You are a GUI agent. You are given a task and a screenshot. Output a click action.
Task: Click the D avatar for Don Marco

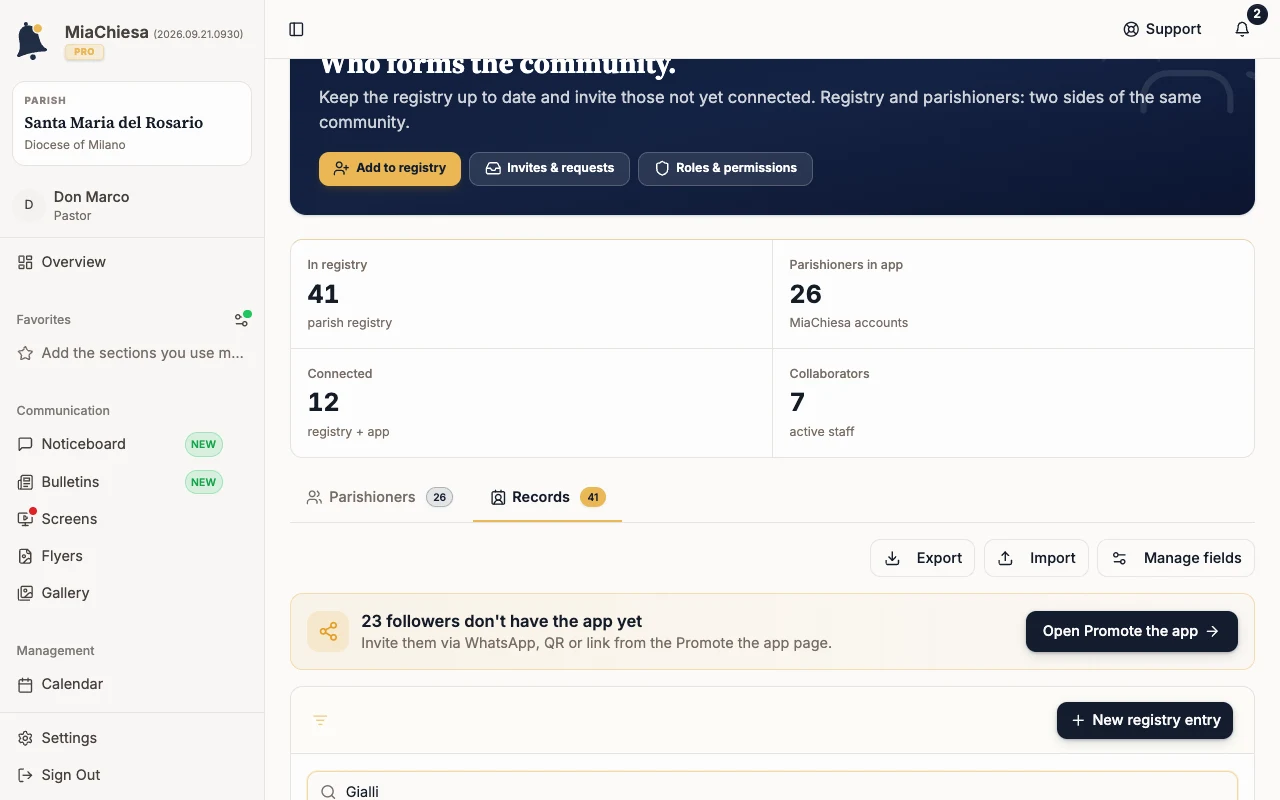click(x=29, y=205)
